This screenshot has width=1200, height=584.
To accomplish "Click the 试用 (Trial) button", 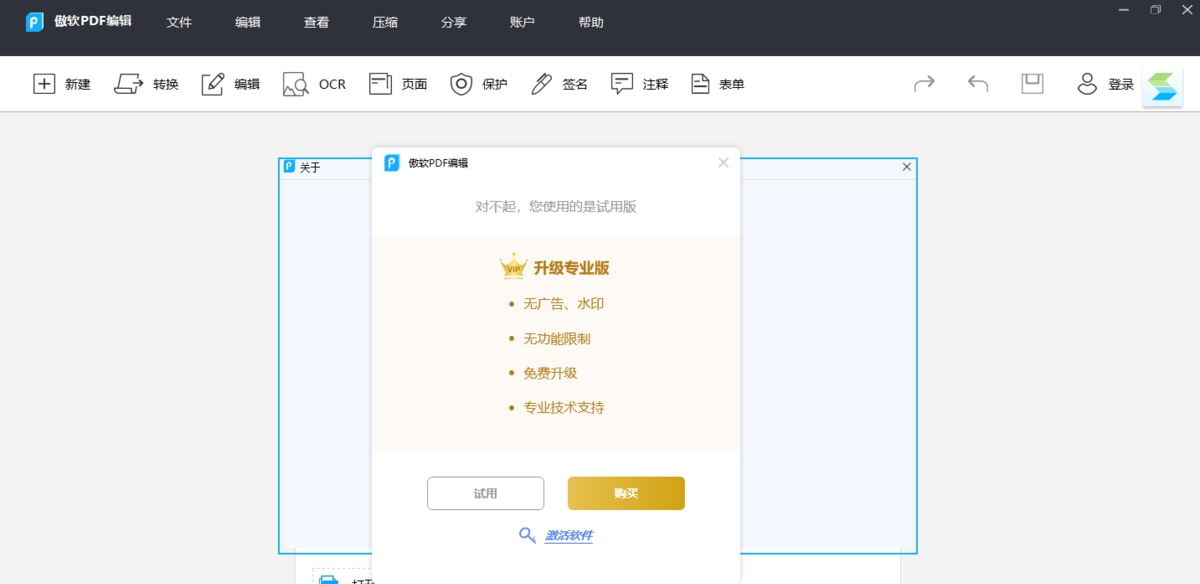I will [x=485, y=493].
